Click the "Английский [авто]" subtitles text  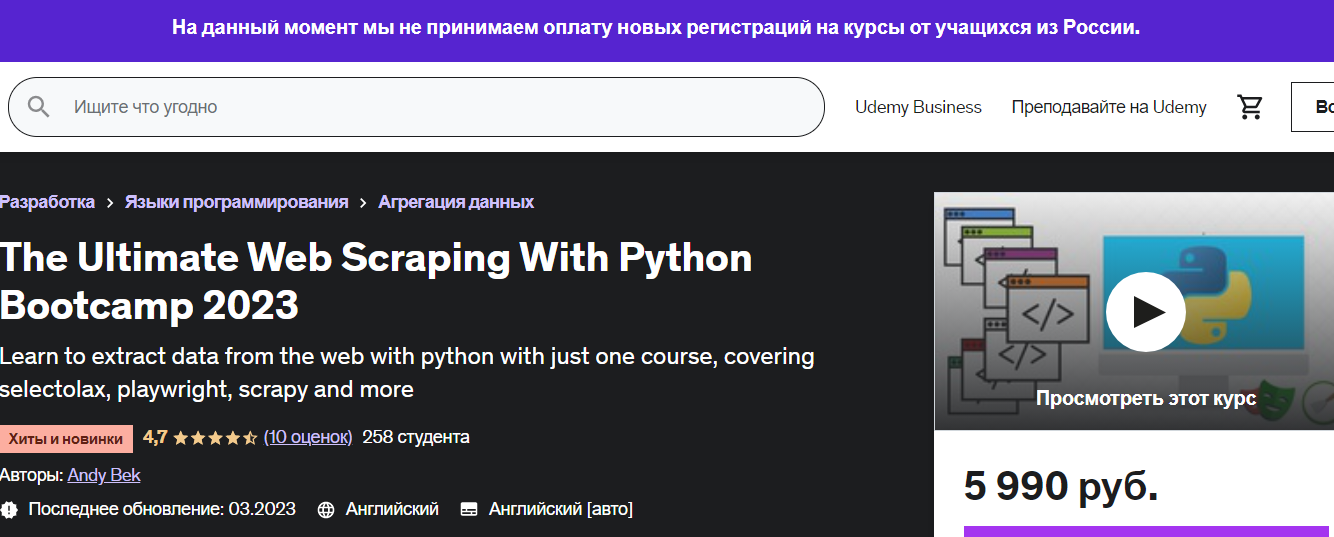[x=561, y=509]
